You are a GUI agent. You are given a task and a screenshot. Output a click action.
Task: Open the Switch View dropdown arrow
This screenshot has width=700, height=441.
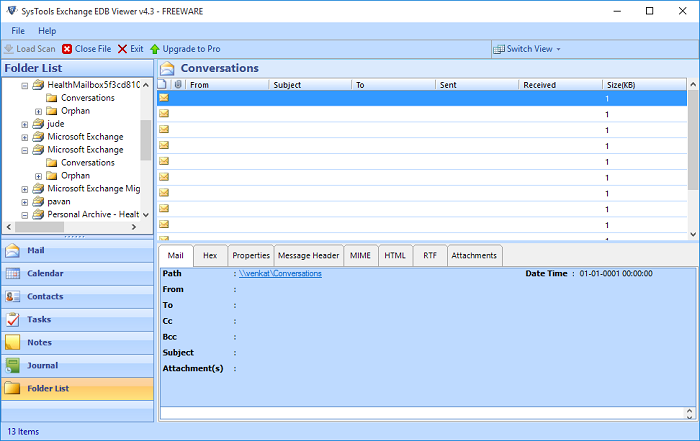point(558,49)
